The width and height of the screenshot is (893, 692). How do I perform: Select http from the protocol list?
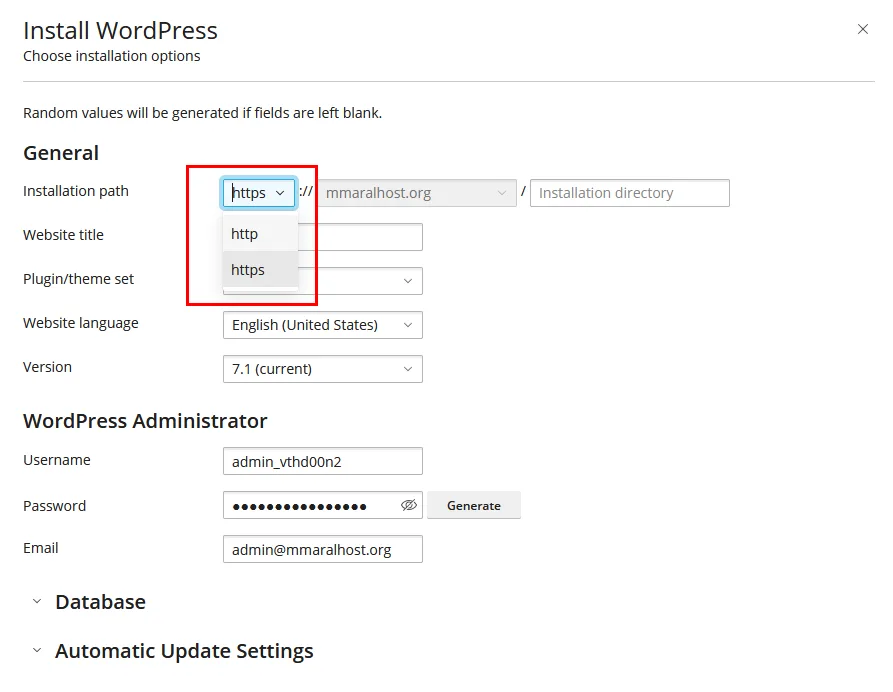[x=260, y=234]
